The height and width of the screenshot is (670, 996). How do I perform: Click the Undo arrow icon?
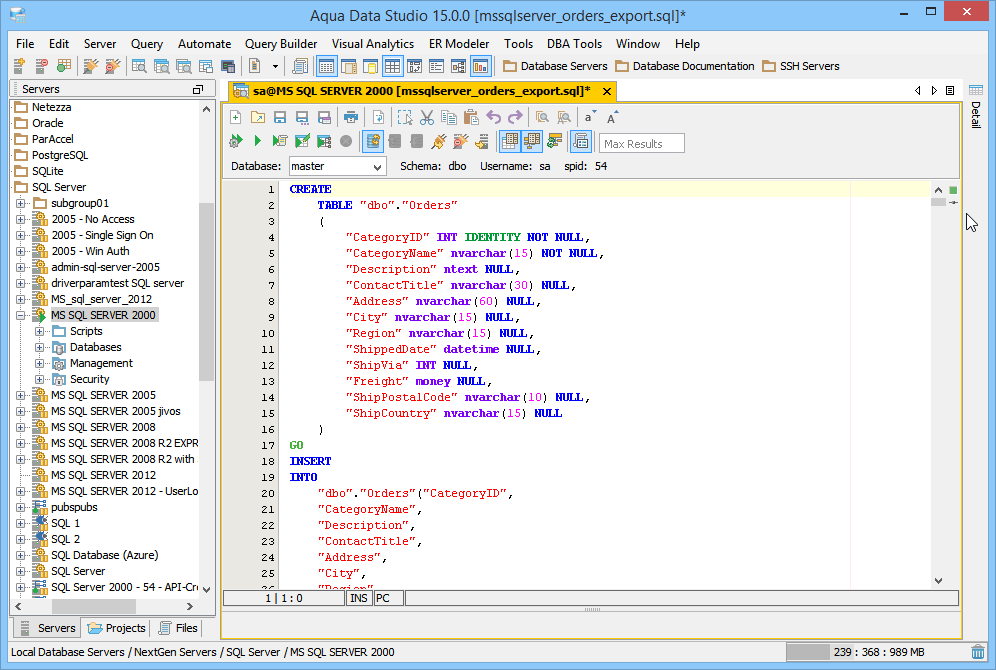493,117
